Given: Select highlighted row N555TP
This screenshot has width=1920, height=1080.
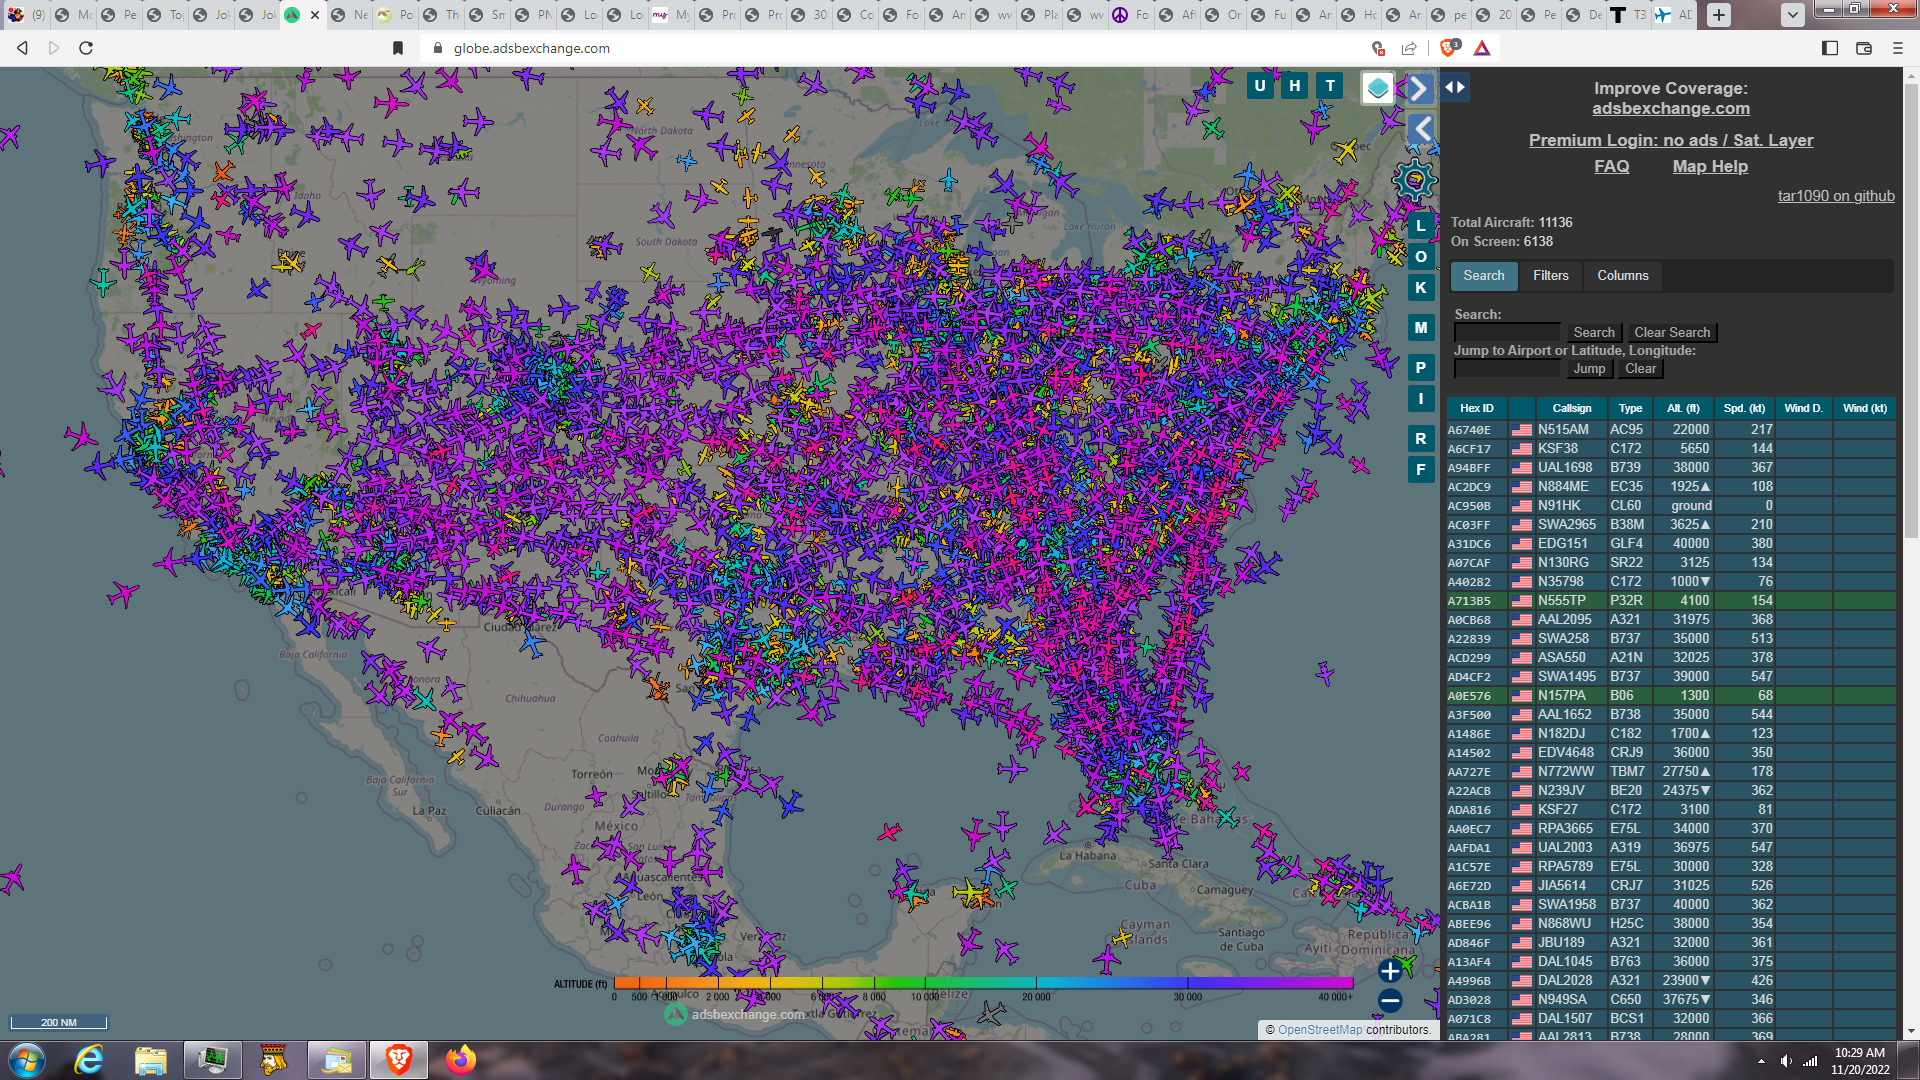Looking at the screenshot, I should 1671,601.
